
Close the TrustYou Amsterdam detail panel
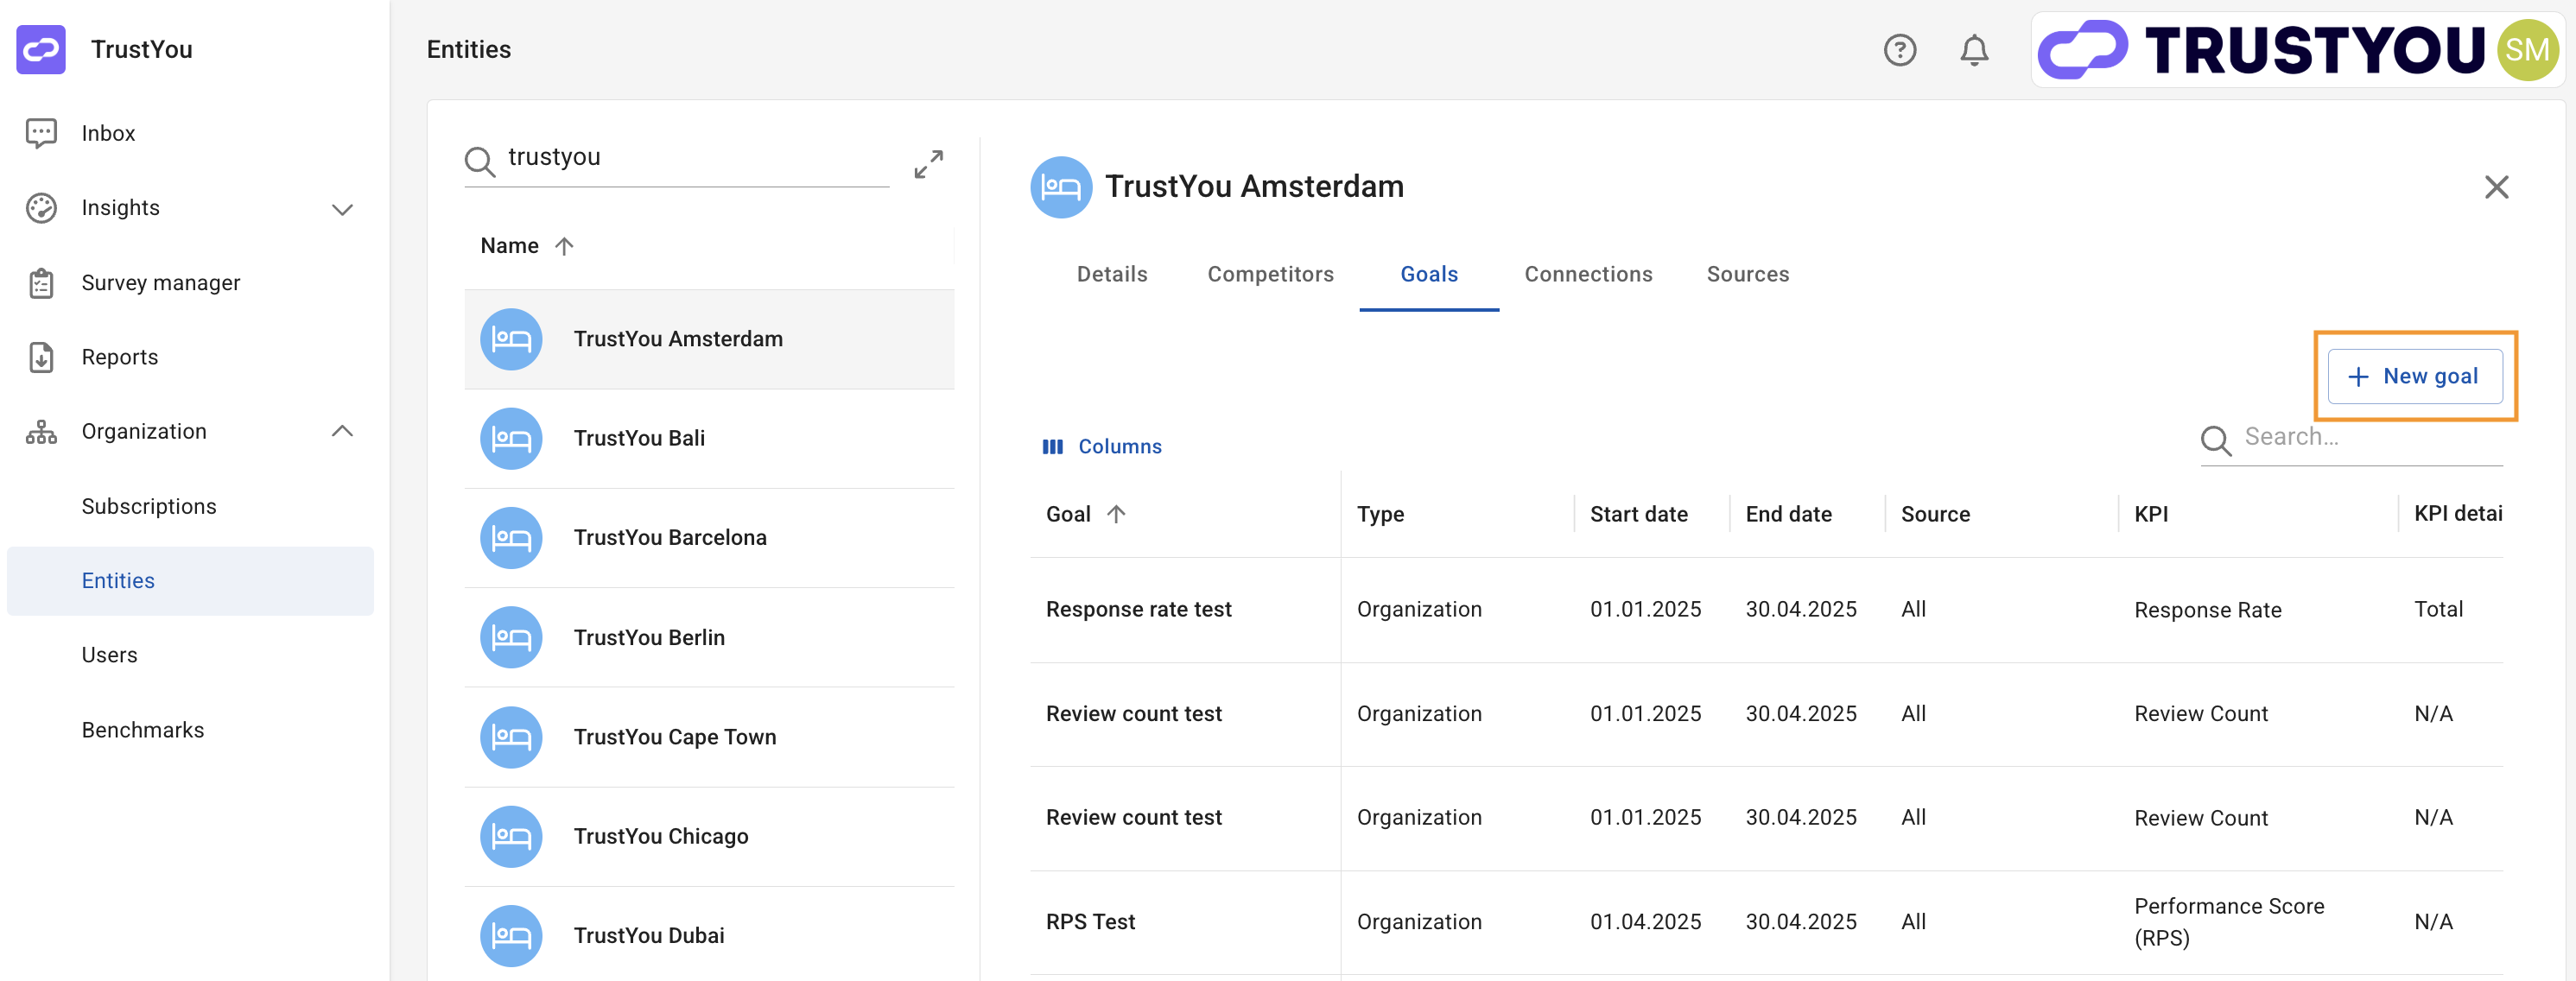(2496, 187)
